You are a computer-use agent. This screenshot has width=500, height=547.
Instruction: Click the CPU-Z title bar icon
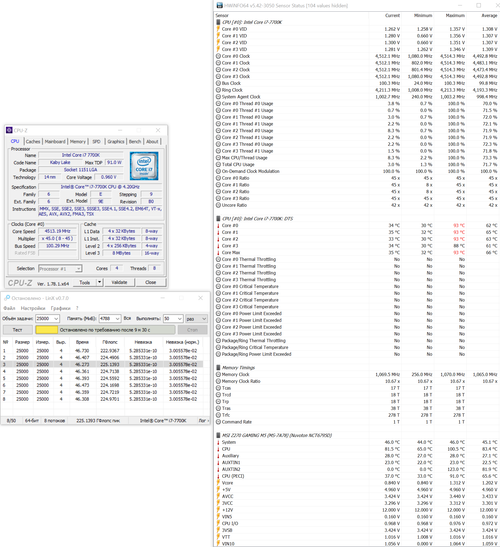9,130
